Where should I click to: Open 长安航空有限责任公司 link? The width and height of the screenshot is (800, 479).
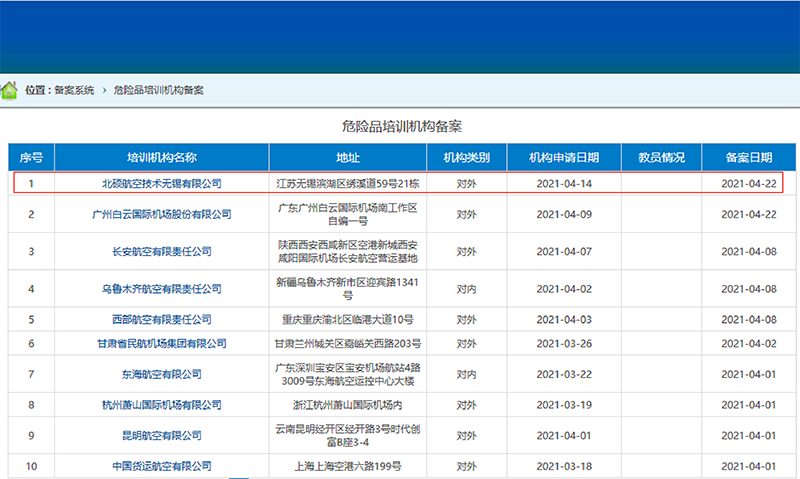(162, 251)
